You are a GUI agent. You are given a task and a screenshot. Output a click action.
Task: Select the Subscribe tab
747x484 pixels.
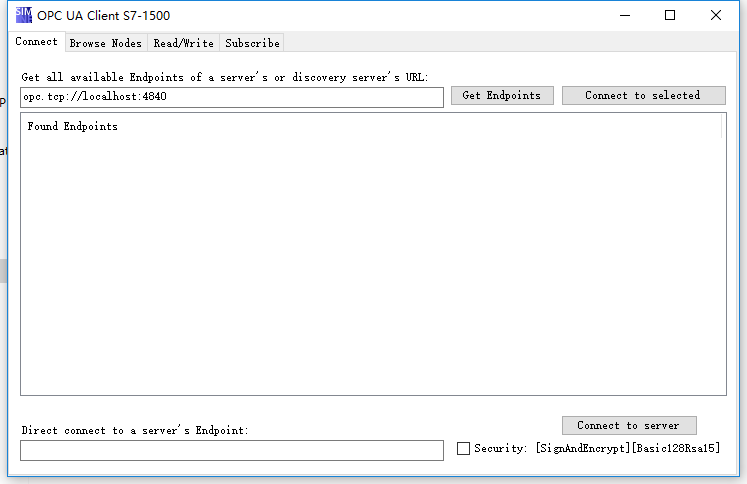[x=252, y=43]
